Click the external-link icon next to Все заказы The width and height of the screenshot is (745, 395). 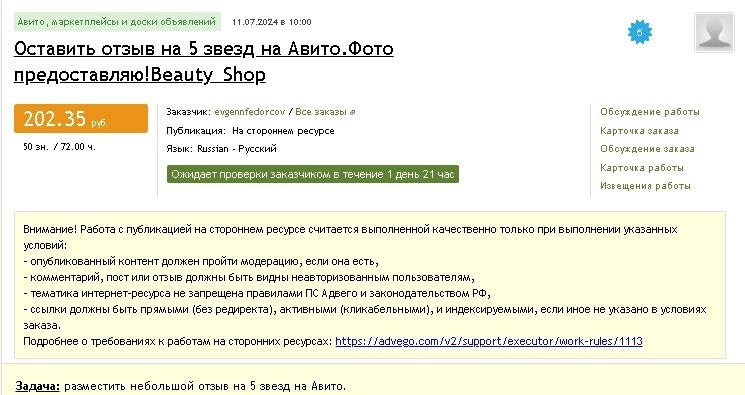point(353,113)
